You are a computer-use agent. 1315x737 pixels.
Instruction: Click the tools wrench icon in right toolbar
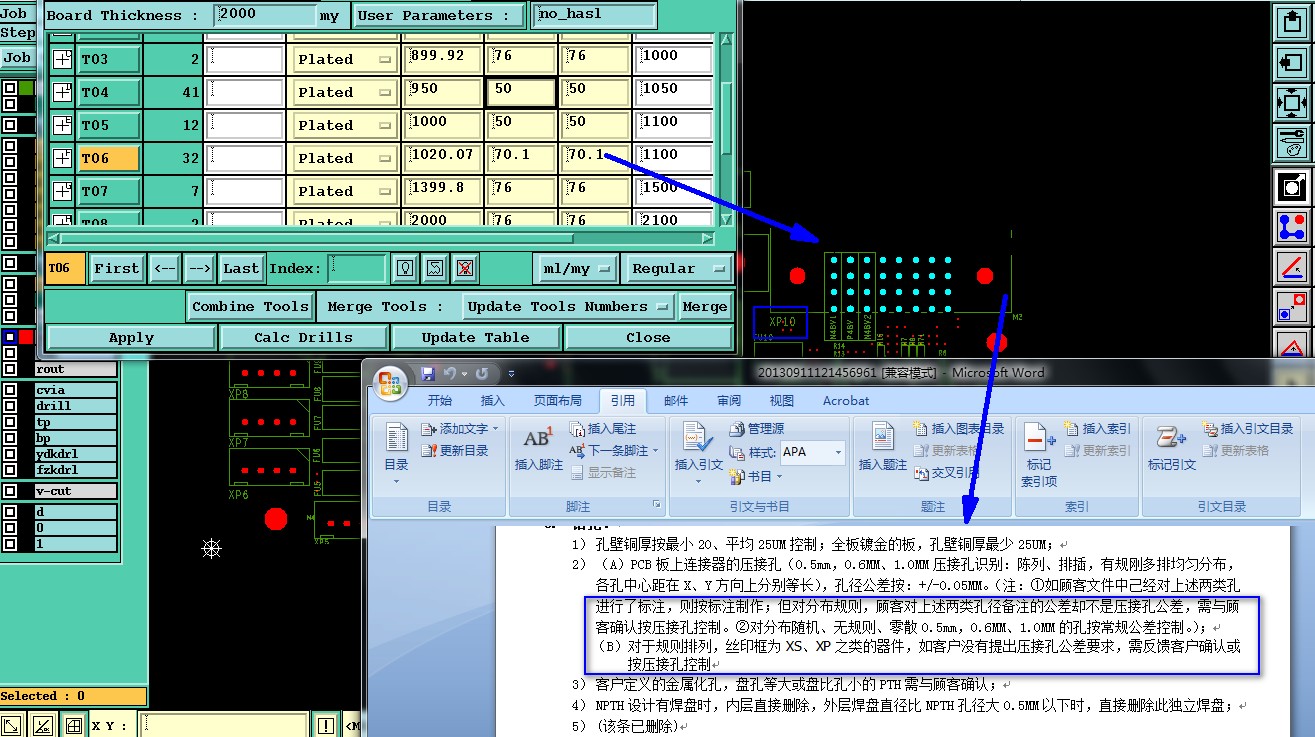[x=1292, y=143]
